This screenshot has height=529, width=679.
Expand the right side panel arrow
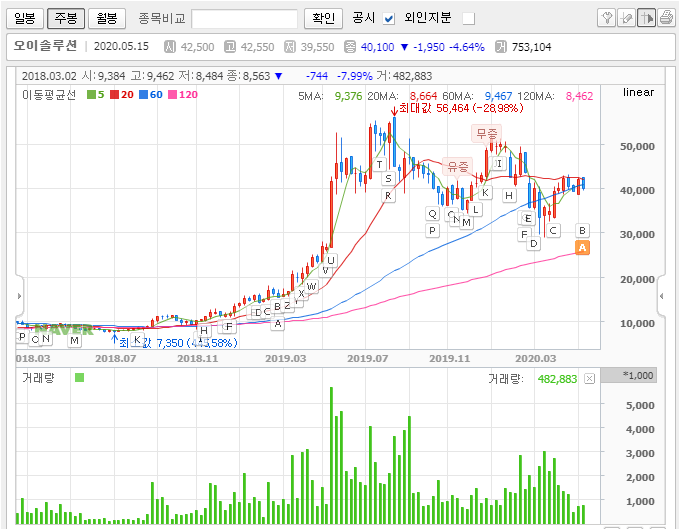661,296
